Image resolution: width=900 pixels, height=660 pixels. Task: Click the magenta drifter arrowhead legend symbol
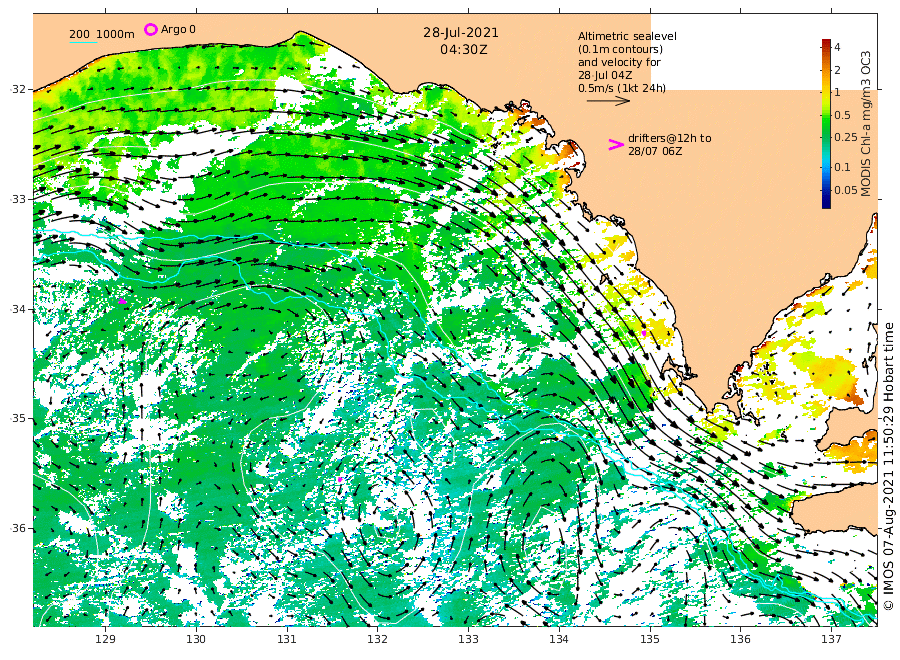point(616,145)
